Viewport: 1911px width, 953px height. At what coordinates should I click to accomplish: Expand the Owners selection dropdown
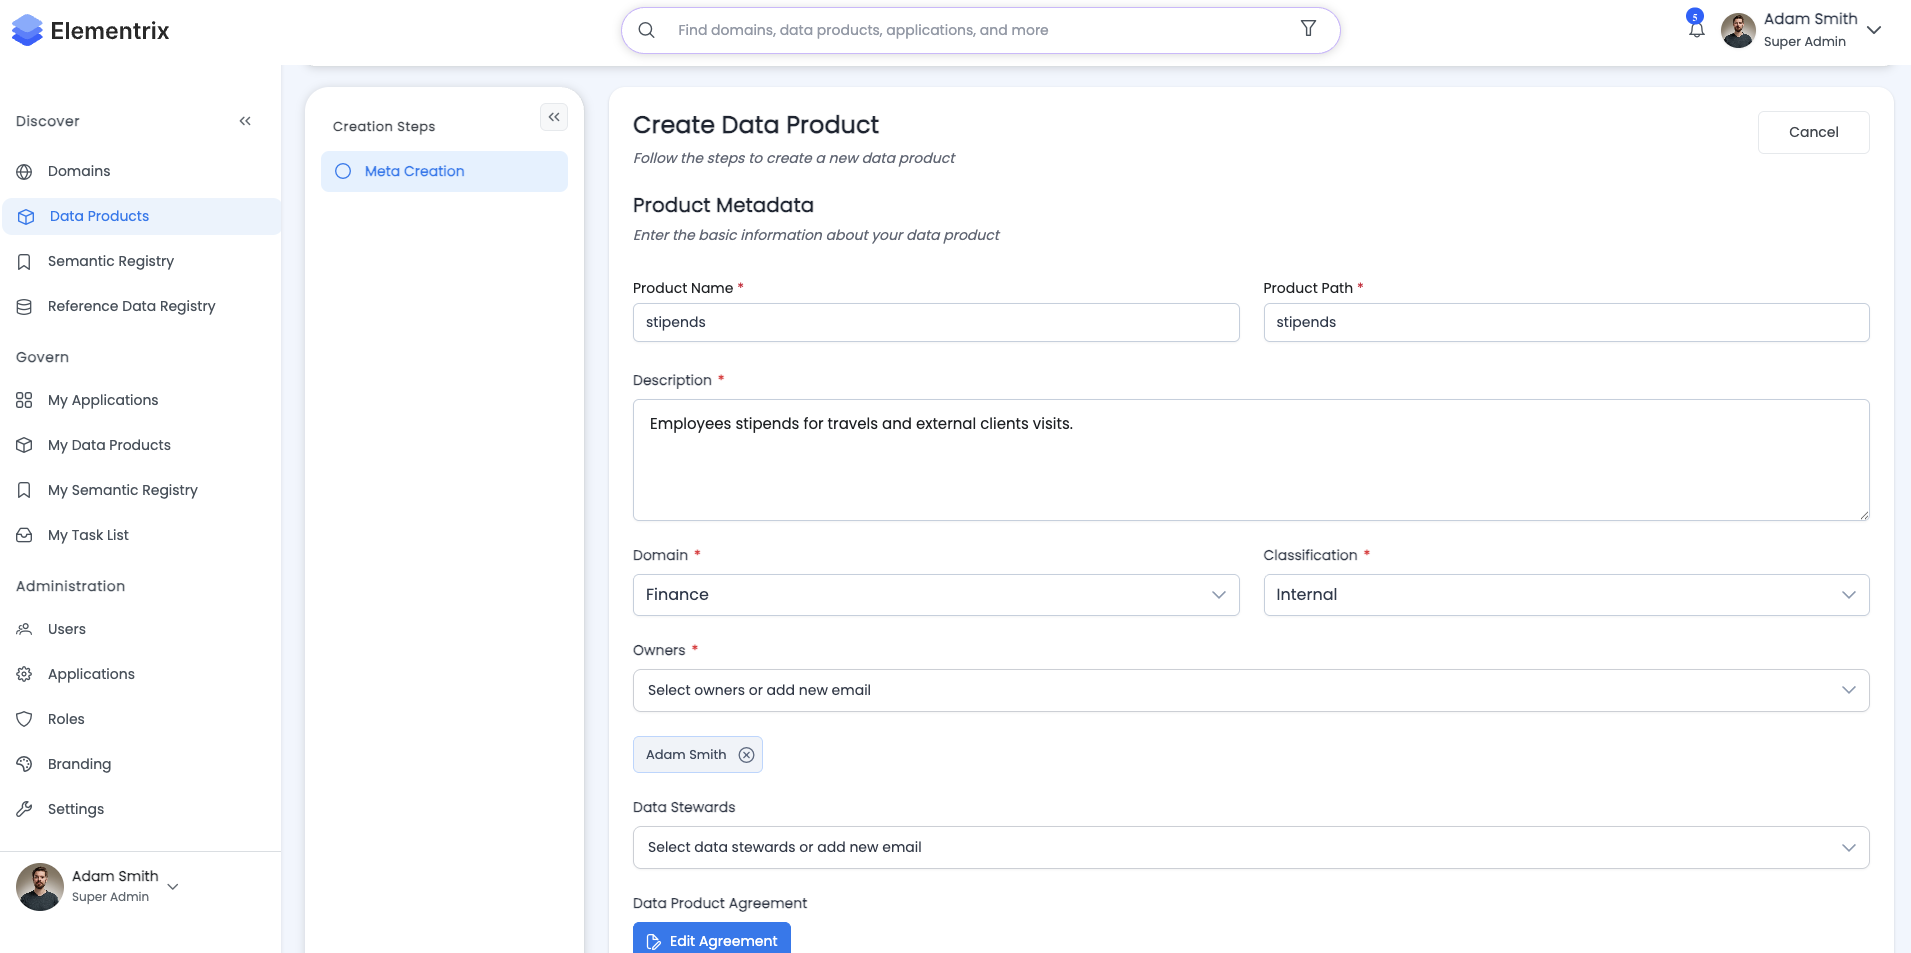[1250, 690]
